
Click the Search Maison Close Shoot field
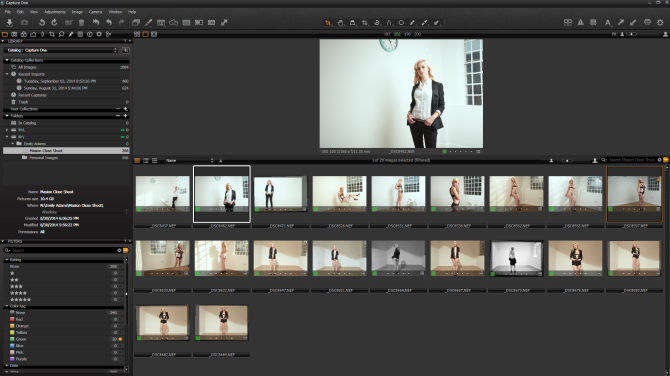(632, 160)
